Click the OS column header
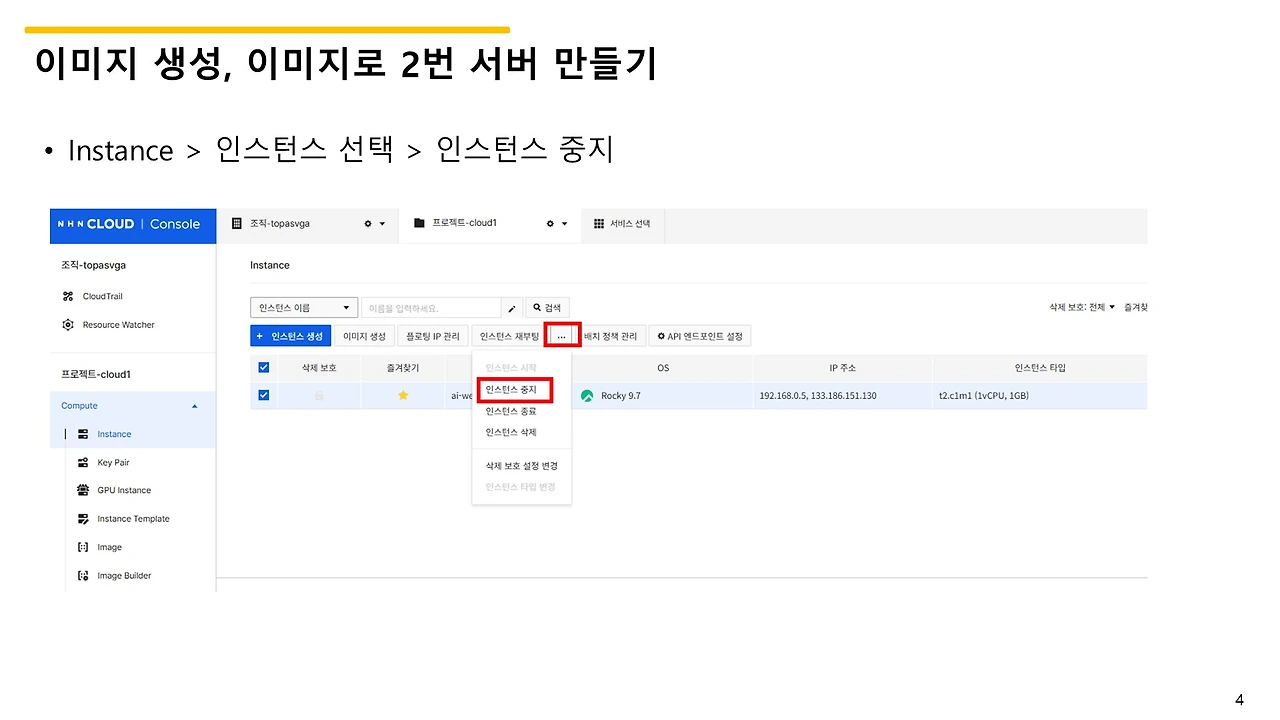1280x720 pixels. click(663, 368)
